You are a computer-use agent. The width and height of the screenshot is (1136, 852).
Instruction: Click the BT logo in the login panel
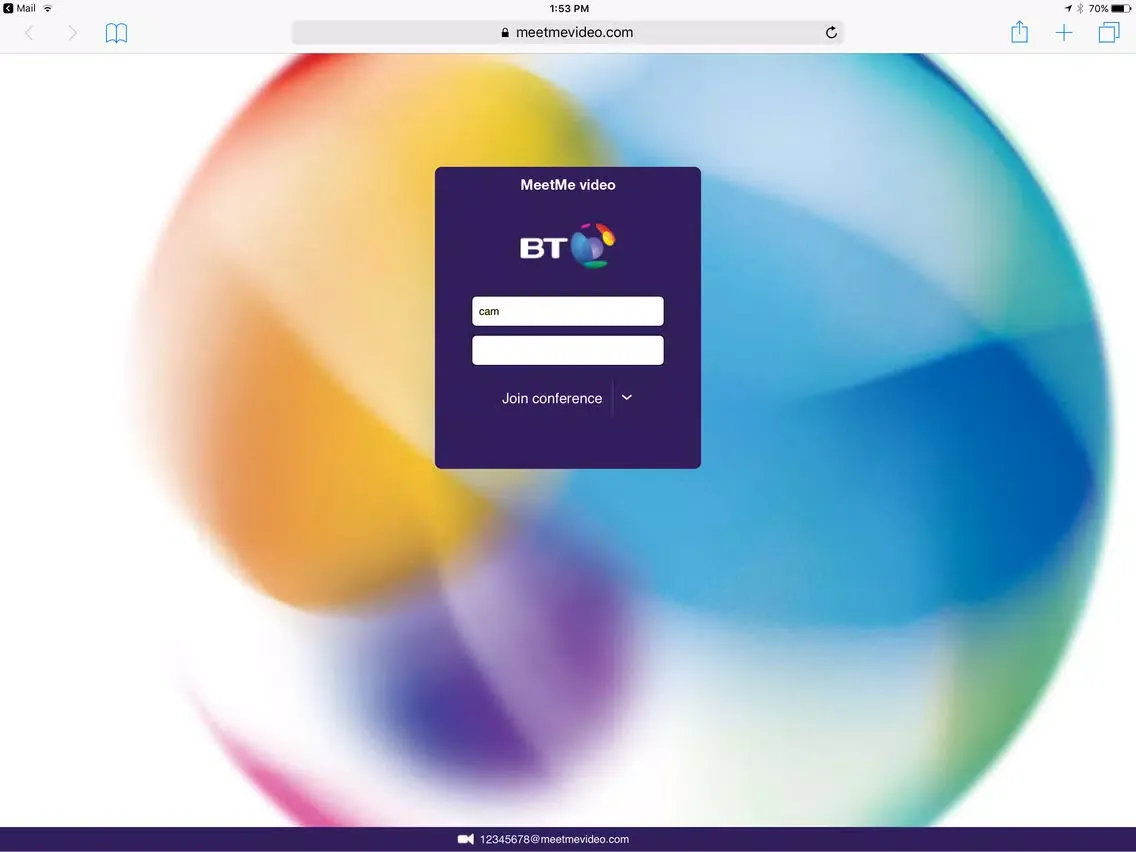(x=567, y=246)
